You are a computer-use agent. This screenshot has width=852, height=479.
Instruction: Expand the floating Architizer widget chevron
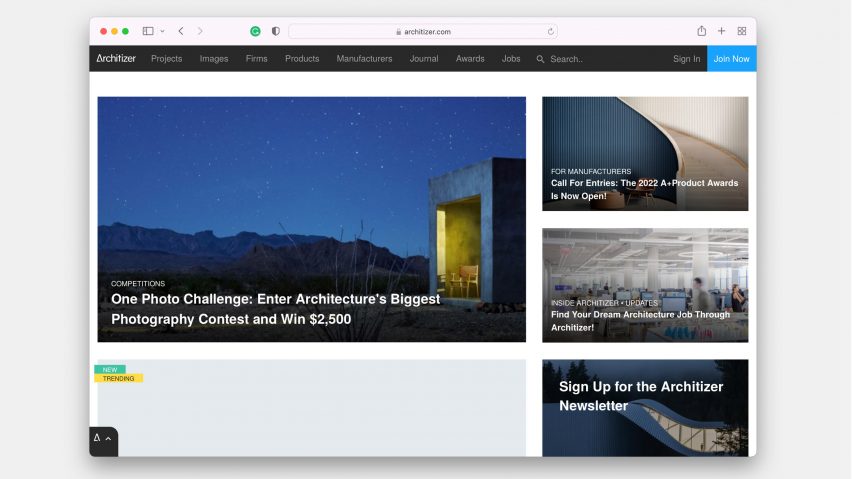(x=108, y=439)
